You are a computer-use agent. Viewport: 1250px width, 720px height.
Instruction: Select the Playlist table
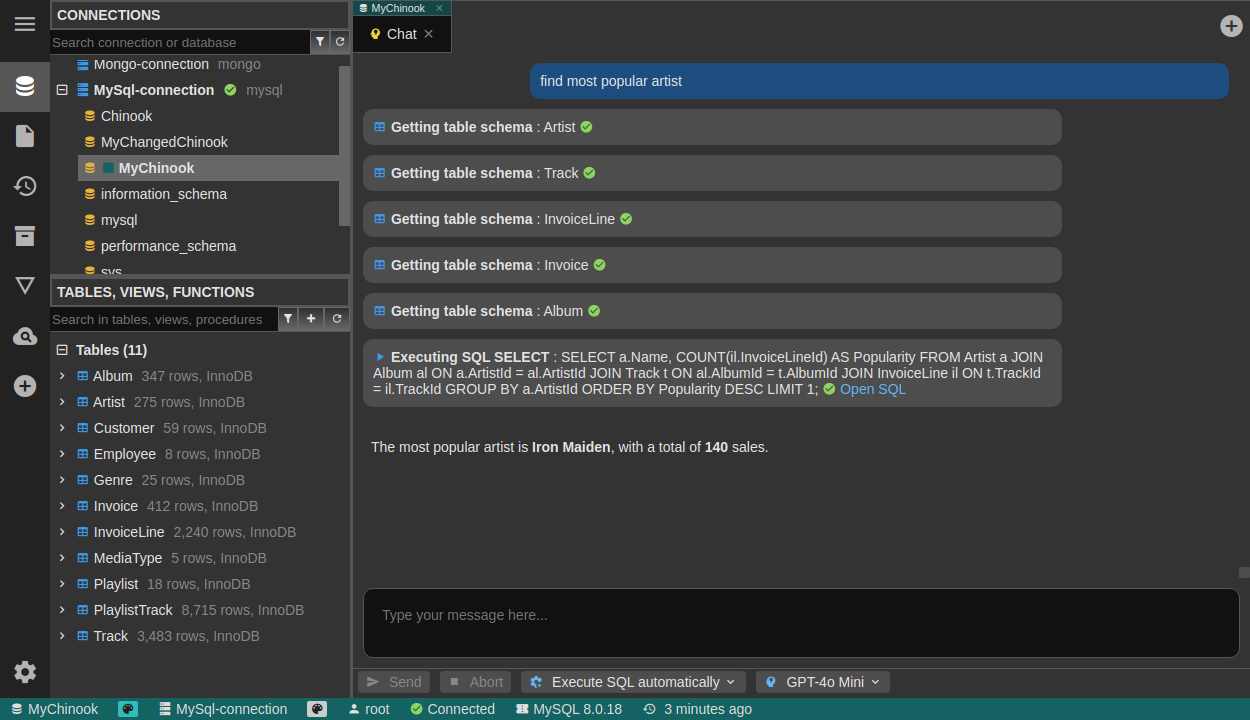[x=116, y=584]
